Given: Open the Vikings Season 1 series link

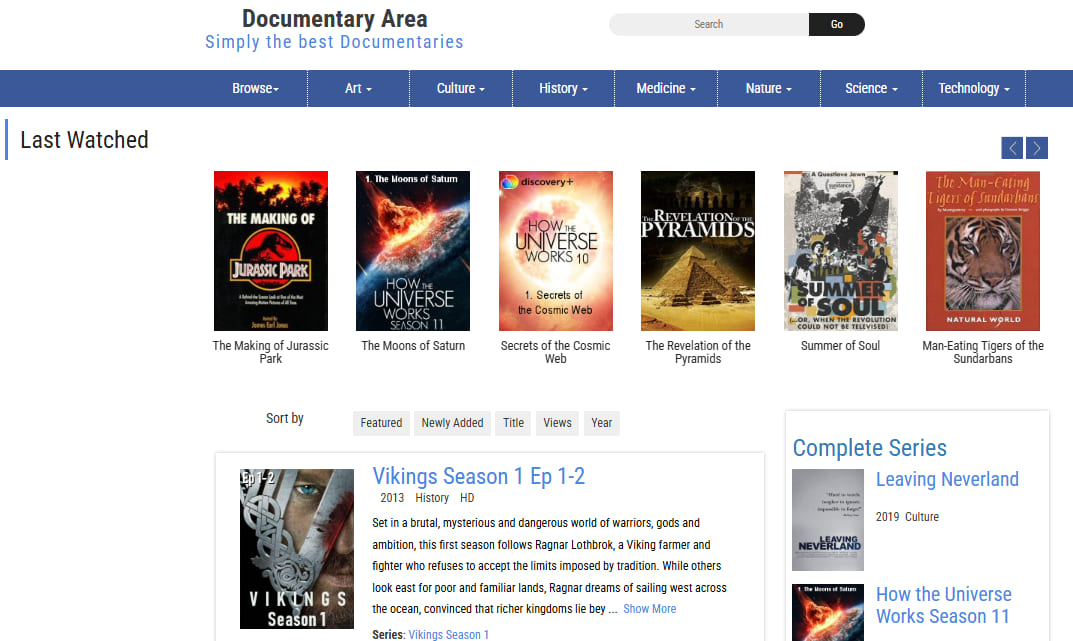Looking at the screenshot, I should [x=448, y=634].
